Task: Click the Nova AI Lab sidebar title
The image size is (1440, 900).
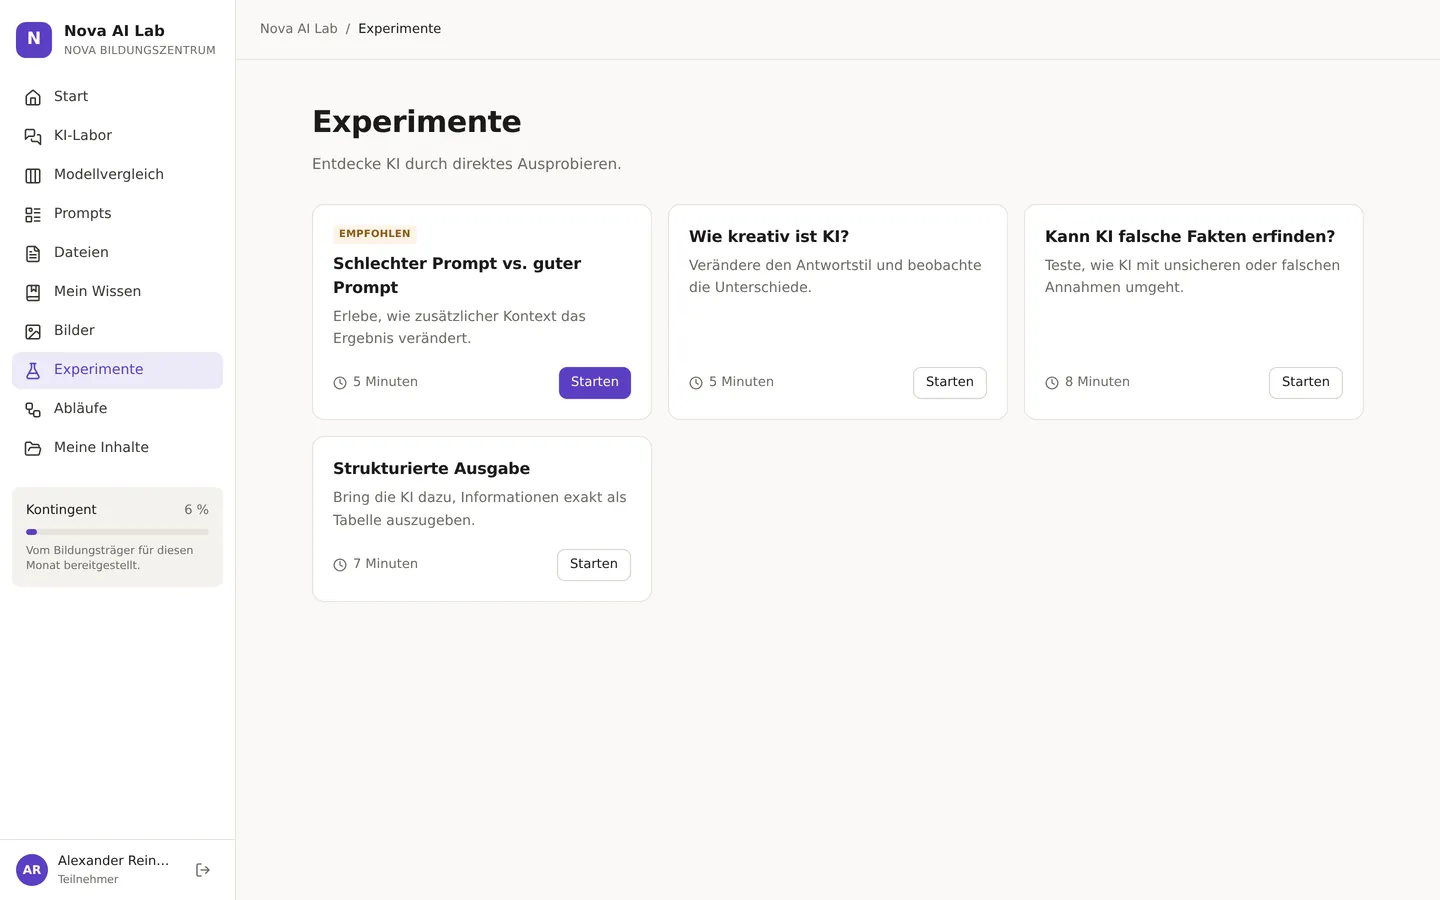Action: coord(114,31)
